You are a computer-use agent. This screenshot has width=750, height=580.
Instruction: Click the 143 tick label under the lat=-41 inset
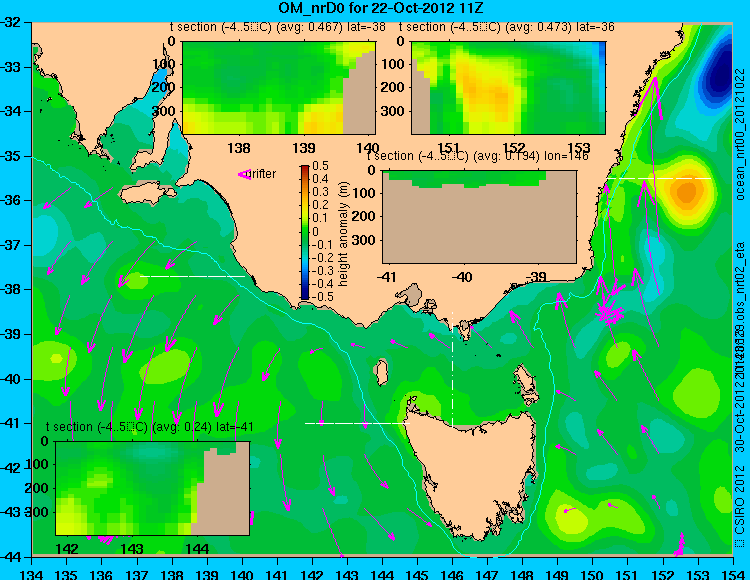click(132, 548)
